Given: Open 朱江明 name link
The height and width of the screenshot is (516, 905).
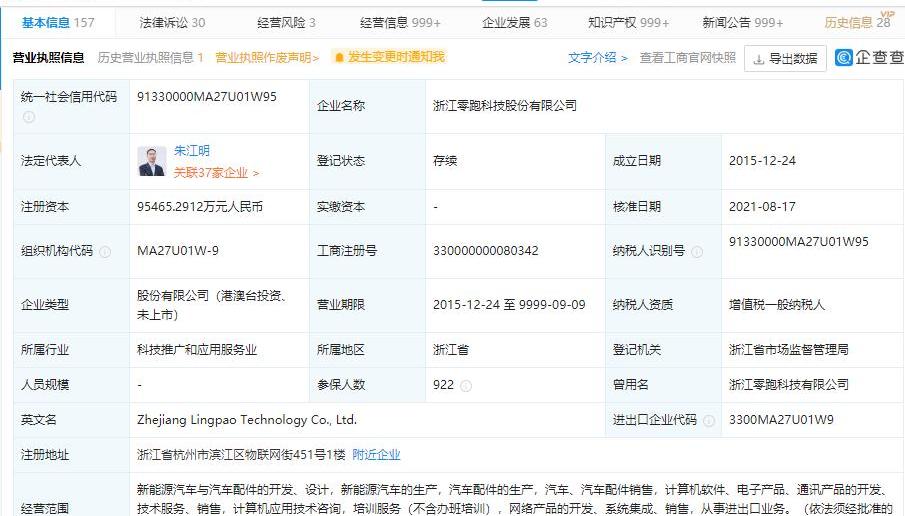Looking at the screenshot, I should coord(192,151).
